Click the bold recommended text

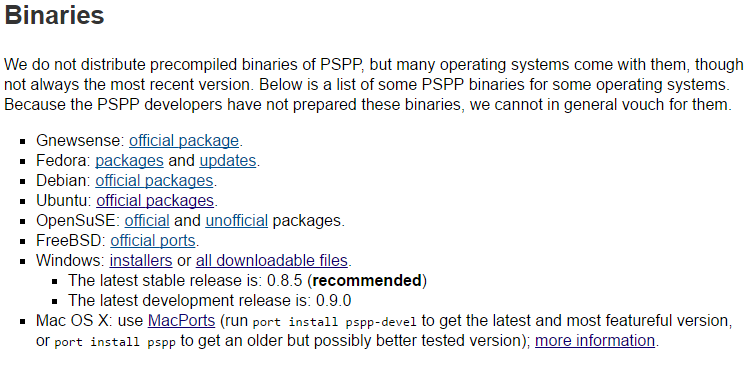(367, 280)
